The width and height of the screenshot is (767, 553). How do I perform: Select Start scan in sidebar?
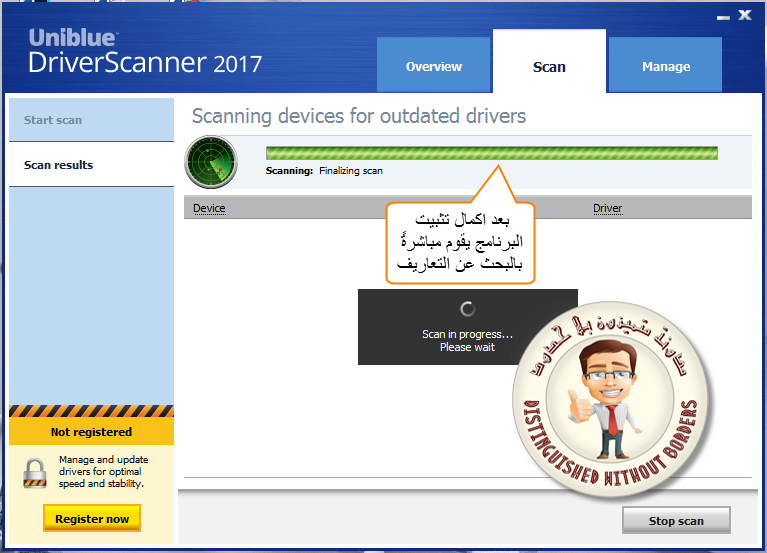pyautogui.click(x=91, y=120)
